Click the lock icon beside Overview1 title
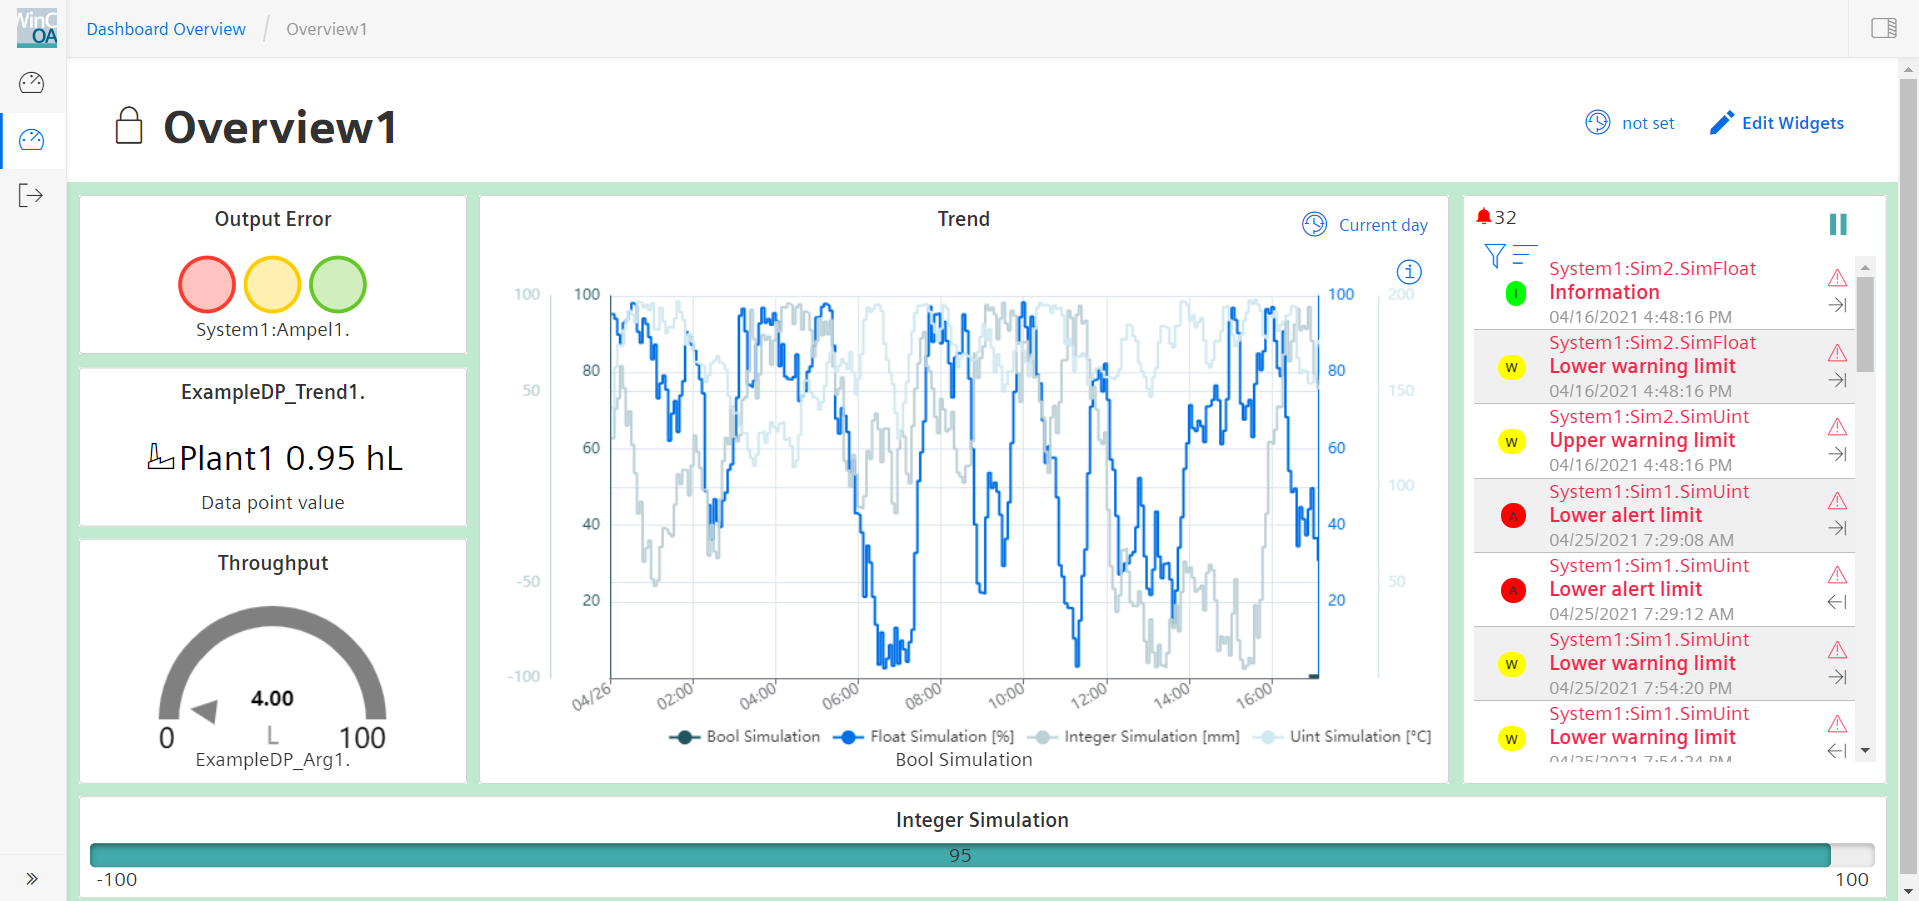The height and width of the screenshot is (901, 1919). [129, 126]
